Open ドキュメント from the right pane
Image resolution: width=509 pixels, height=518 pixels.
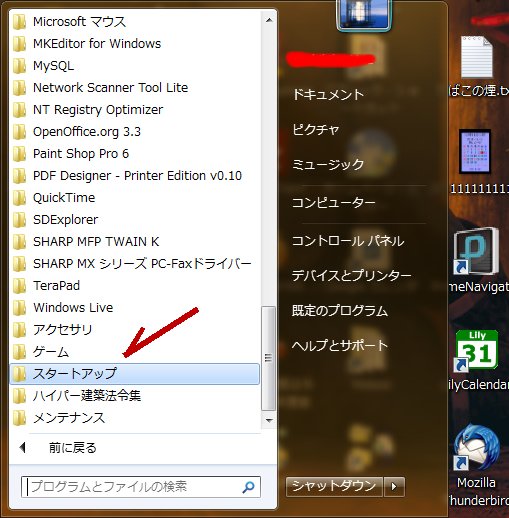(328, 95)
